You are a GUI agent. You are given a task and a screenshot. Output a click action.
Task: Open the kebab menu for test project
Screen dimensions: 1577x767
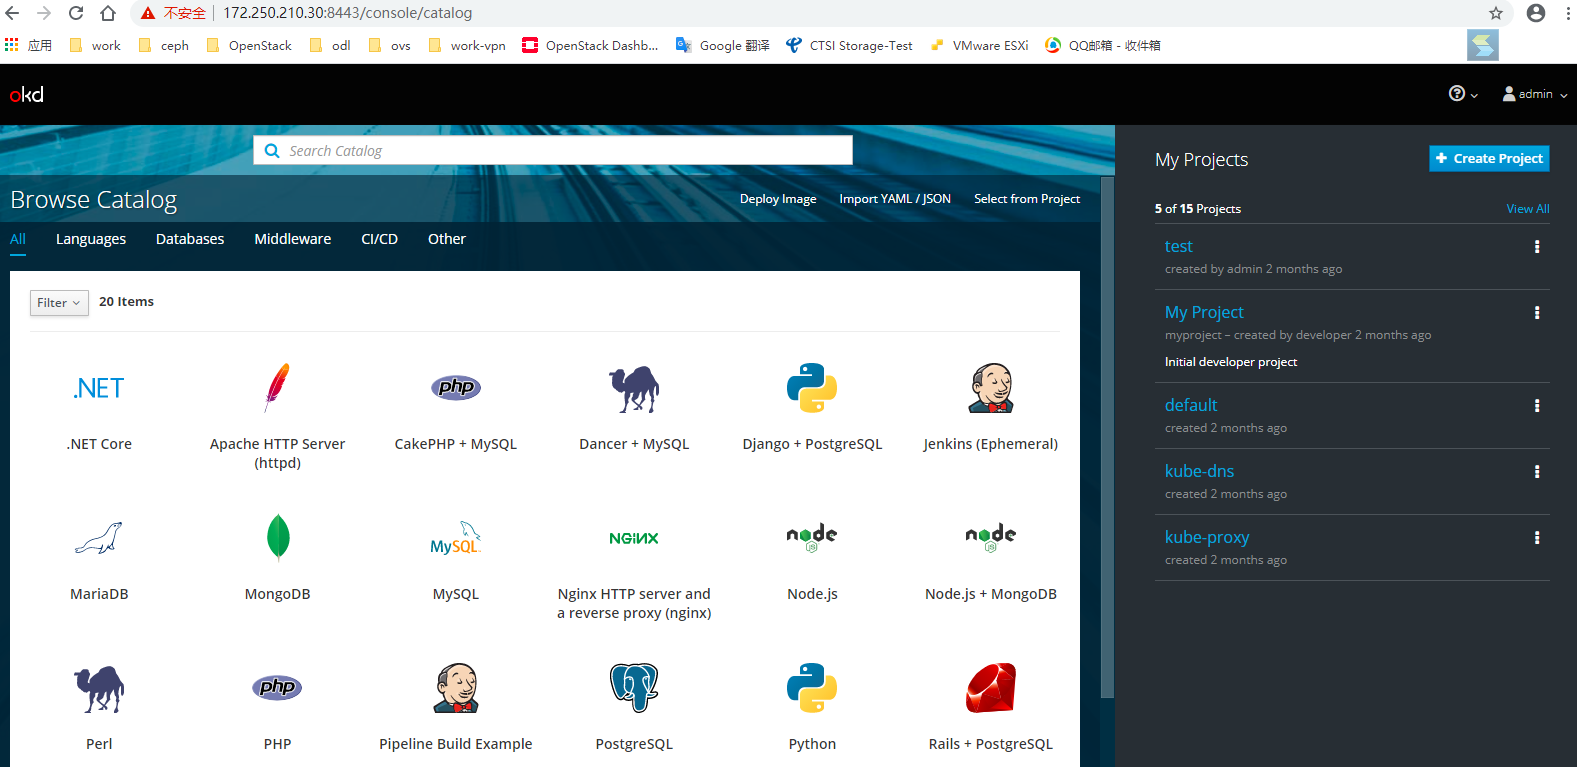point(1537,247)
